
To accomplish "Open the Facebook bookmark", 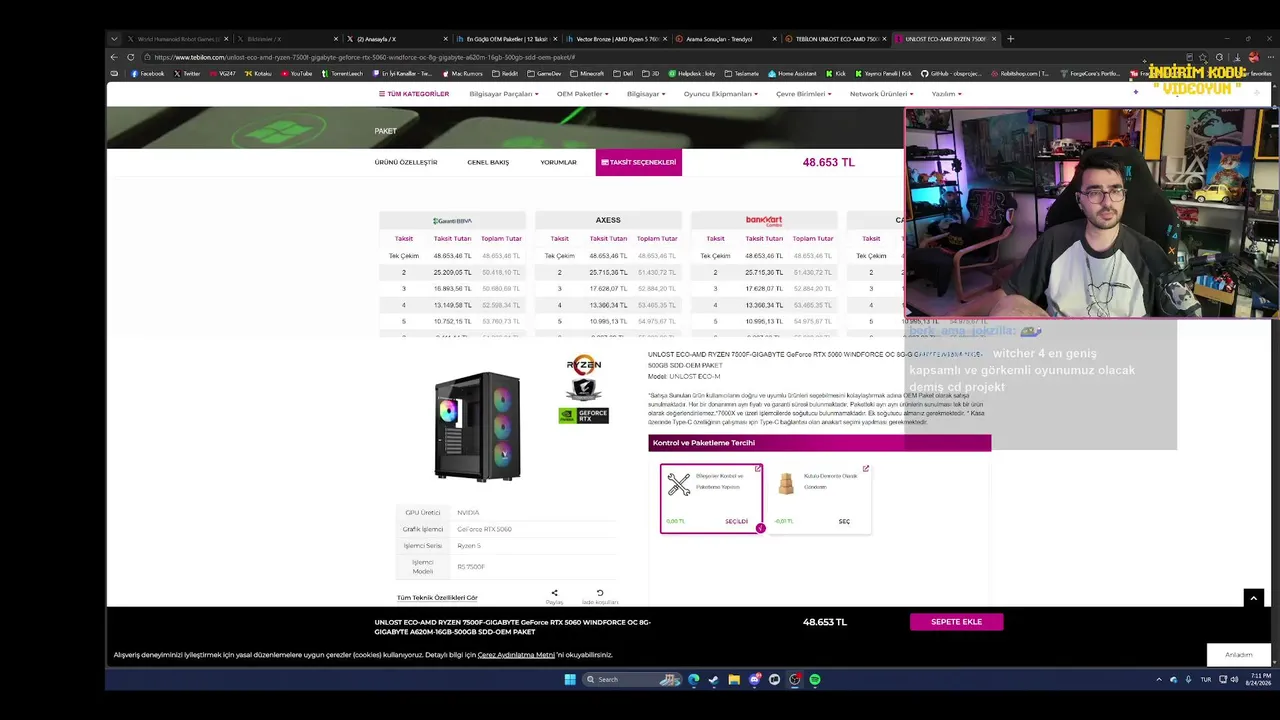I will (x=147, y=73).
